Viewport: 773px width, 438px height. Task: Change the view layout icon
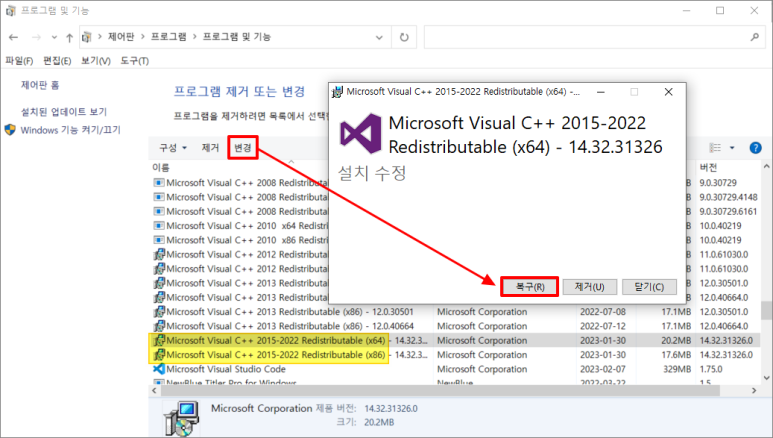(715, 147)
